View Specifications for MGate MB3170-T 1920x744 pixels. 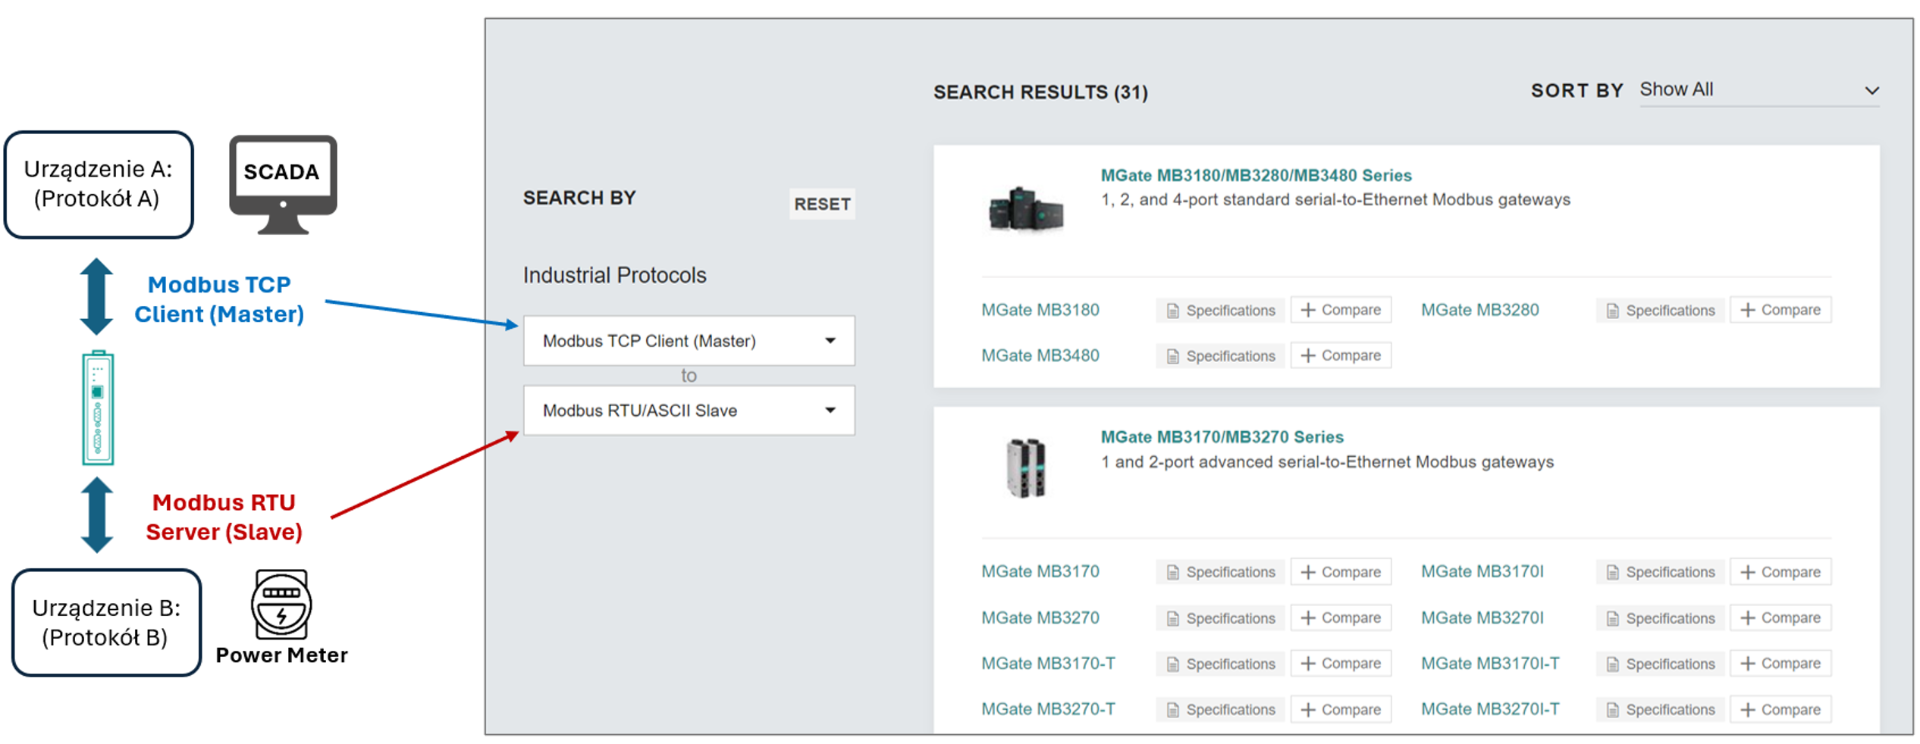[x=1220, y=663]
